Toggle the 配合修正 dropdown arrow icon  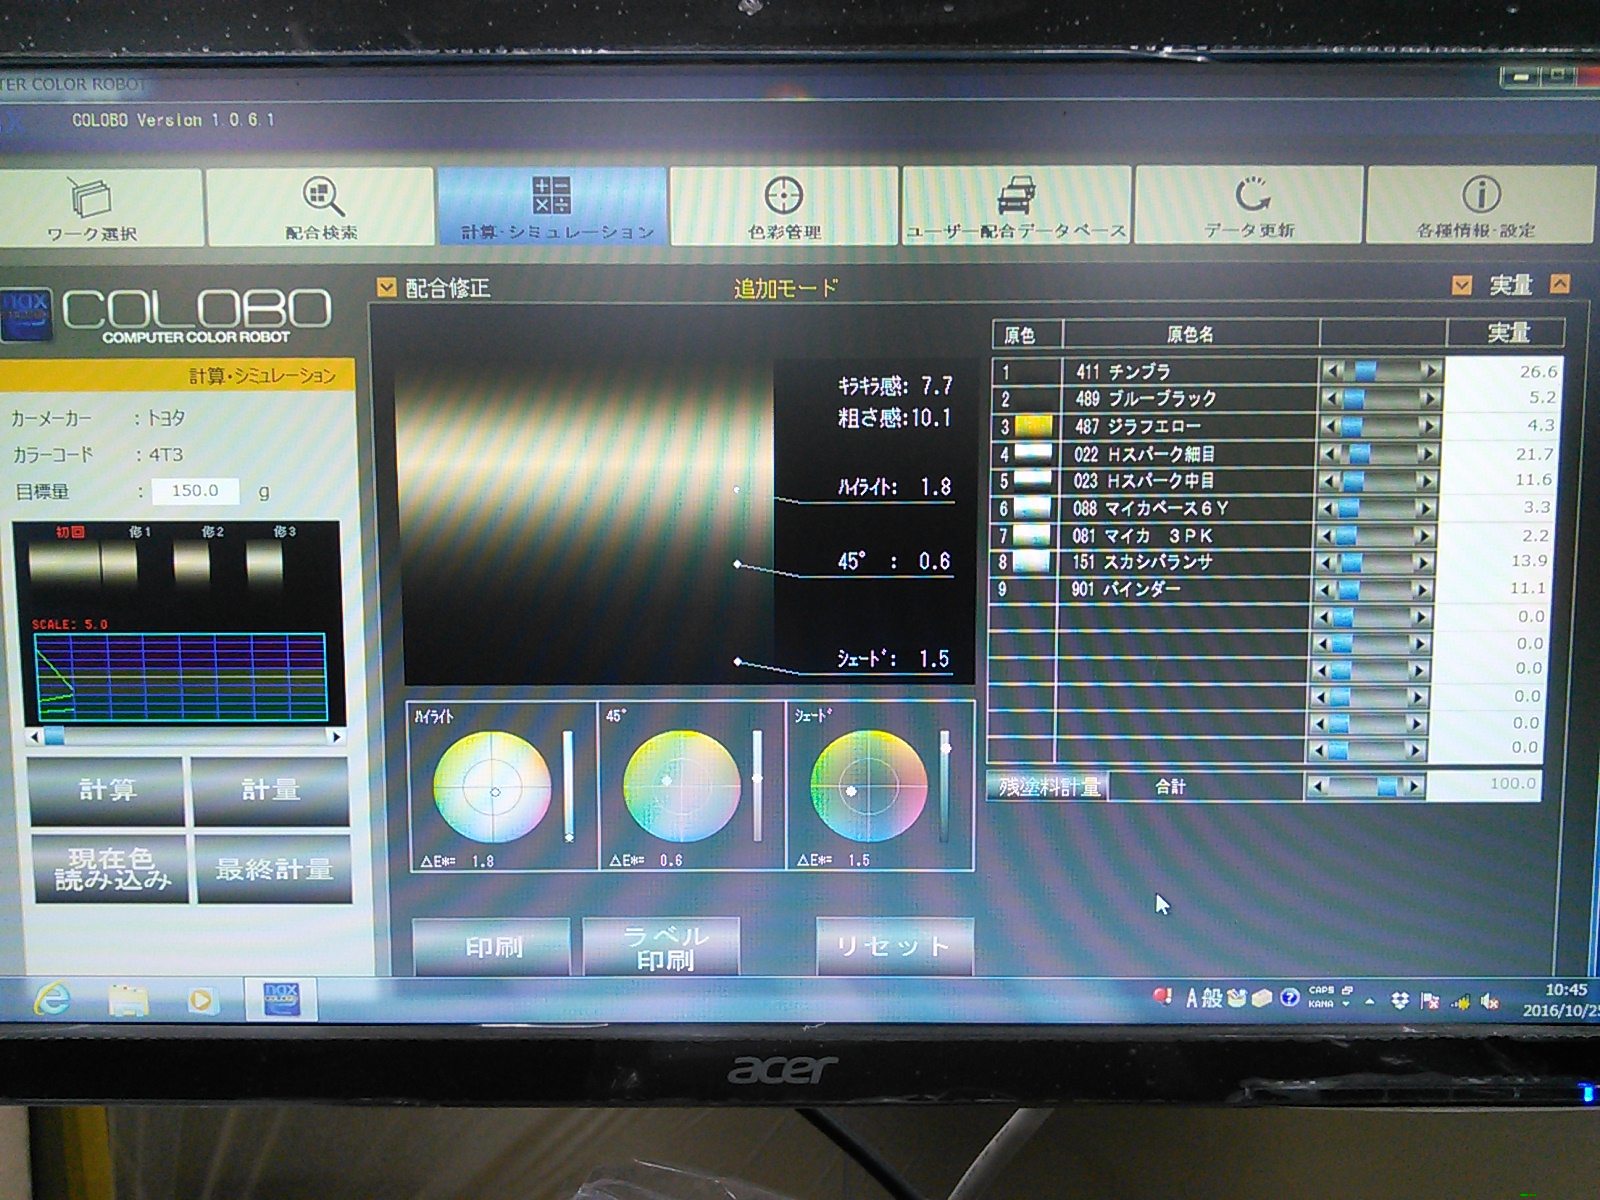click(386, 288)
